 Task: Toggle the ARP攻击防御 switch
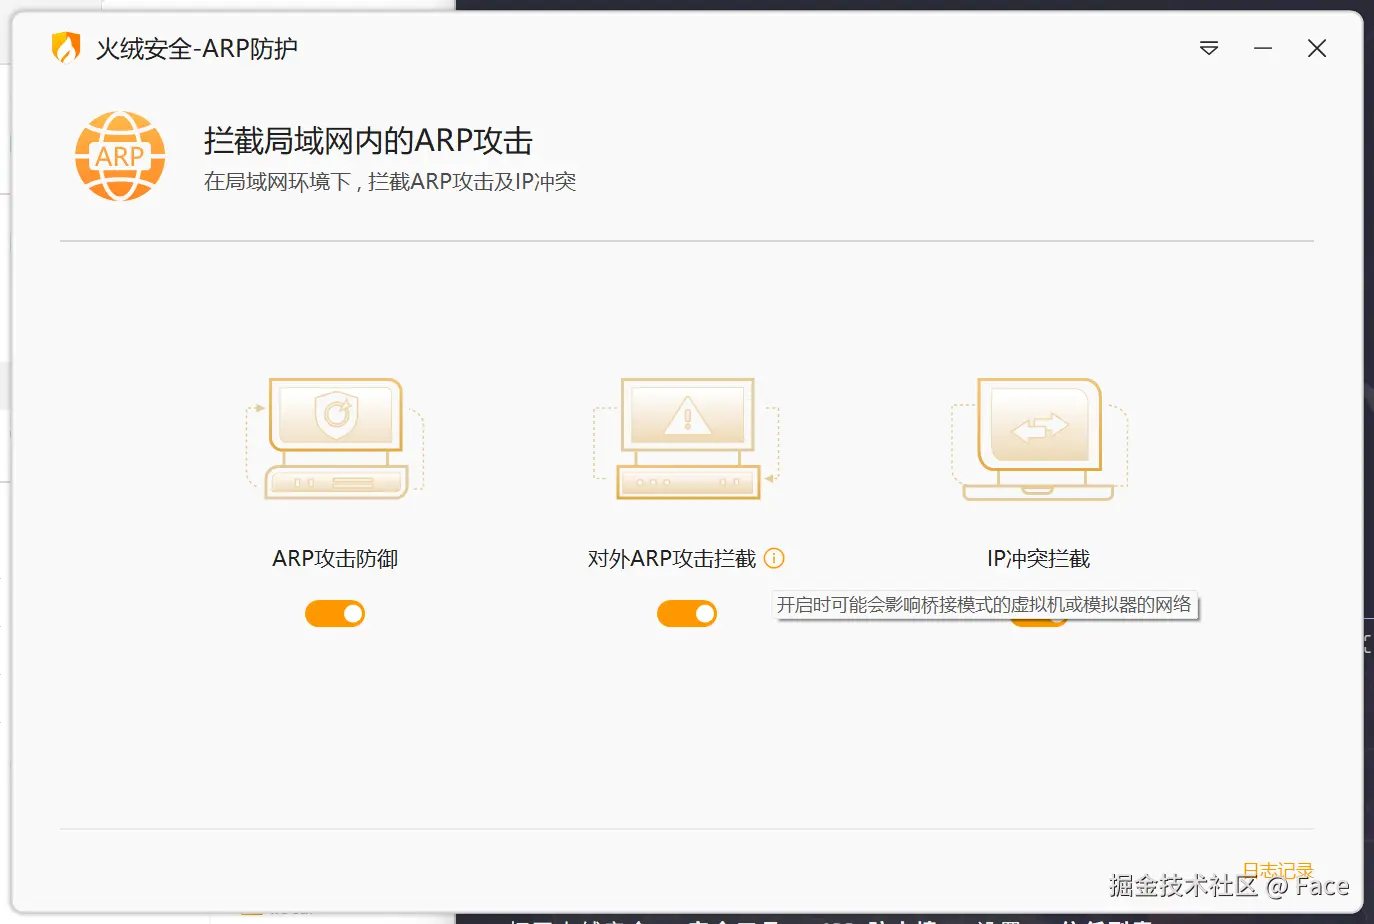click(335, 613)
